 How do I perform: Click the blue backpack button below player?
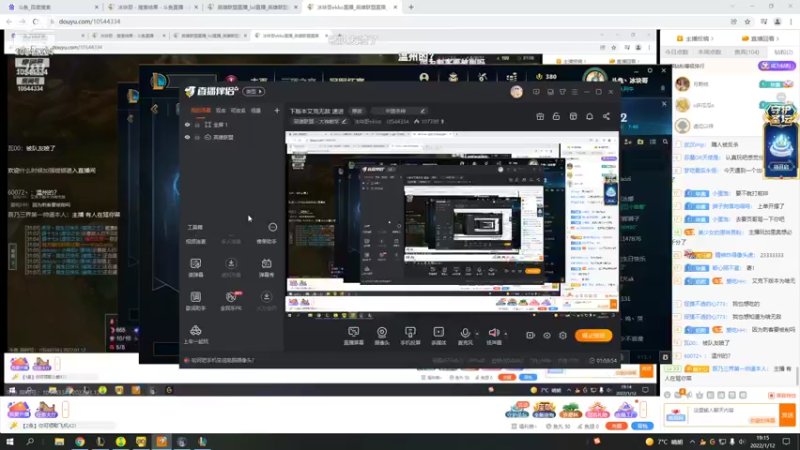[x=642, y=426]
